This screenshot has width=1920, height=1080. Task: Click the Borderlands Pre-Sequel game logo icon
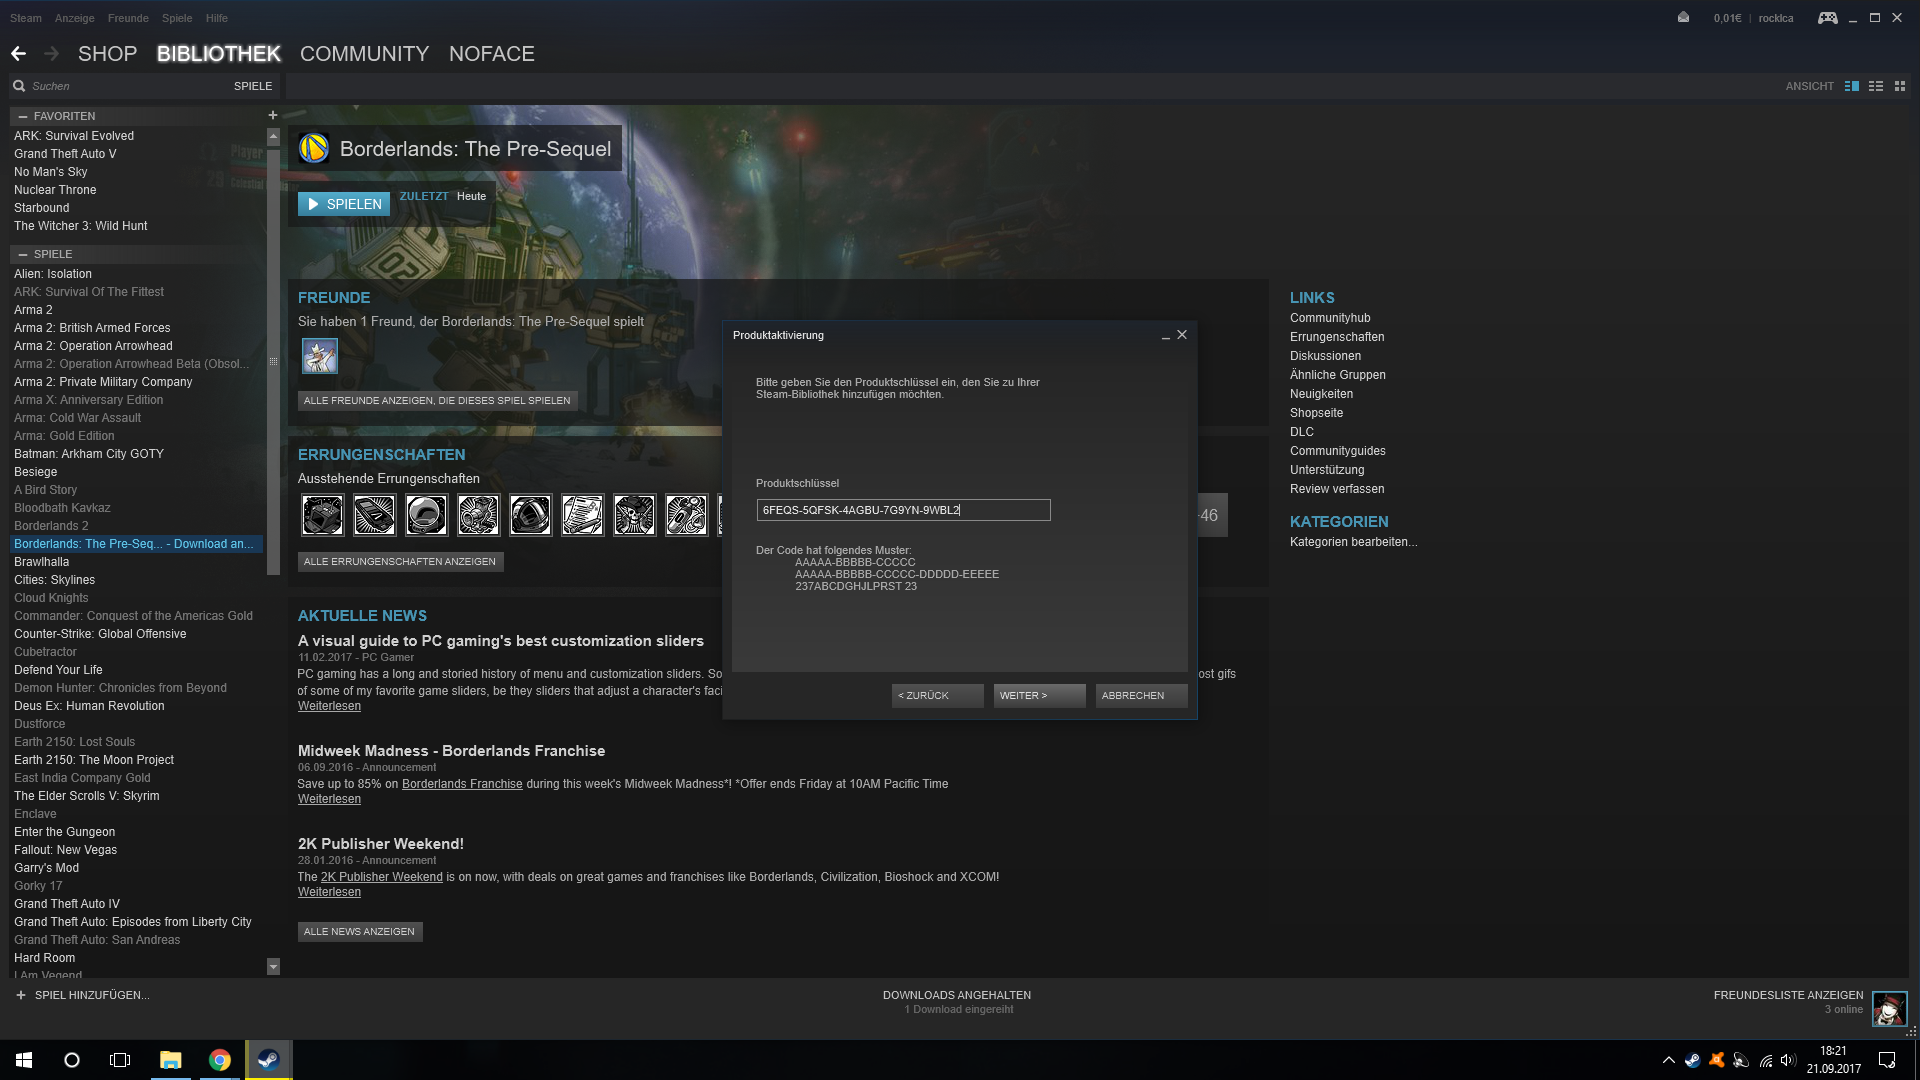[314, 149]
